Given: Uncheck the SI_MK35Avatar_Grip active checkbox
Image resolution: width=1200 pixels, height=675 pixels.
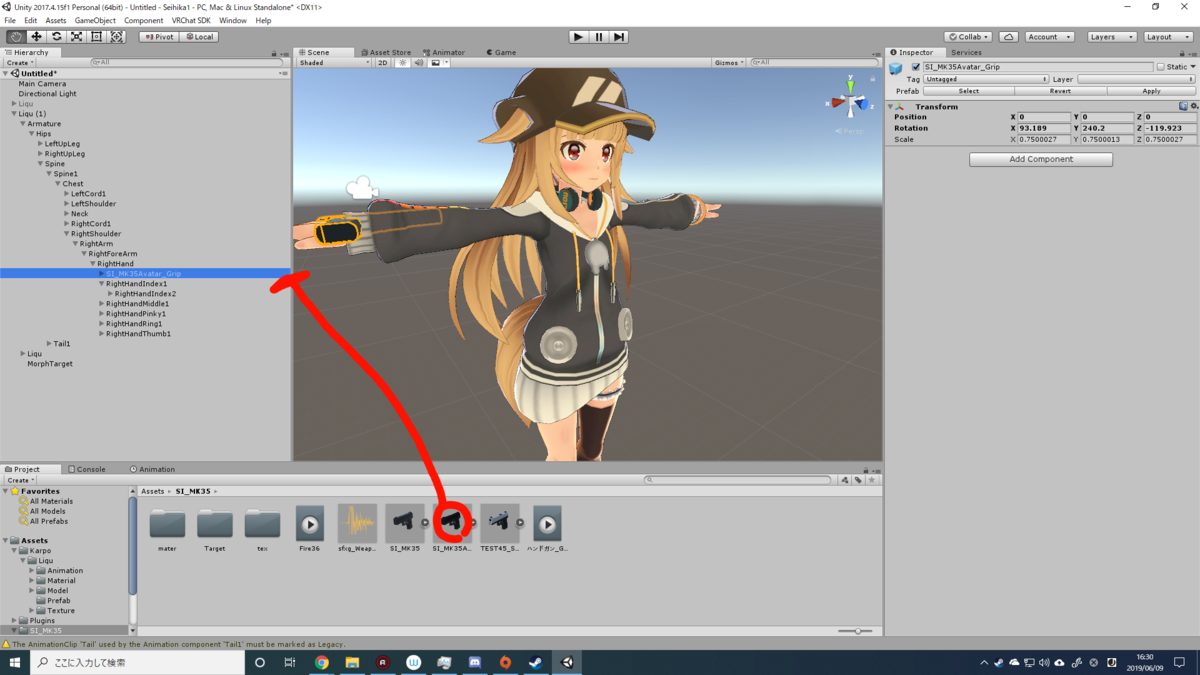Looking at the screenshot, I should coord(916,67).
